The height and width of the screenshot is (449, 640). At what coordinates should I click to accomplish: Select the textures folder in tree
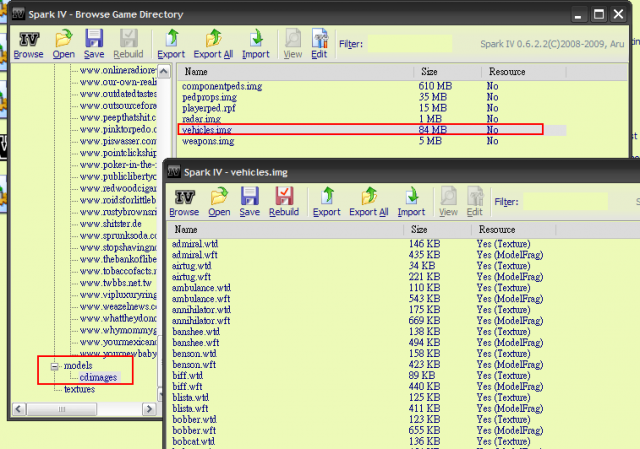[79, 389]
